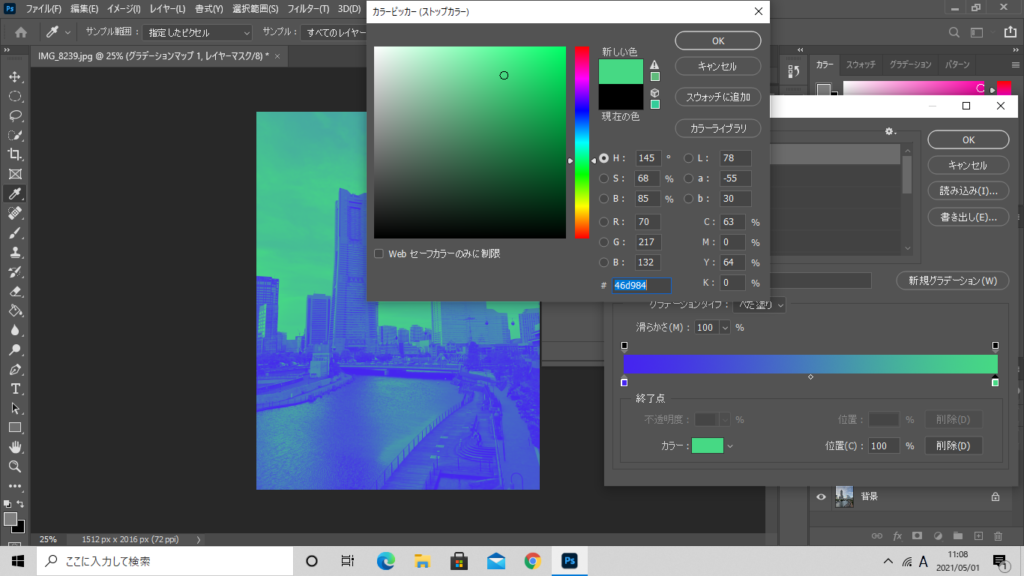
Task: Select the green right gradient color stop
Action: [x=995, y=381]
